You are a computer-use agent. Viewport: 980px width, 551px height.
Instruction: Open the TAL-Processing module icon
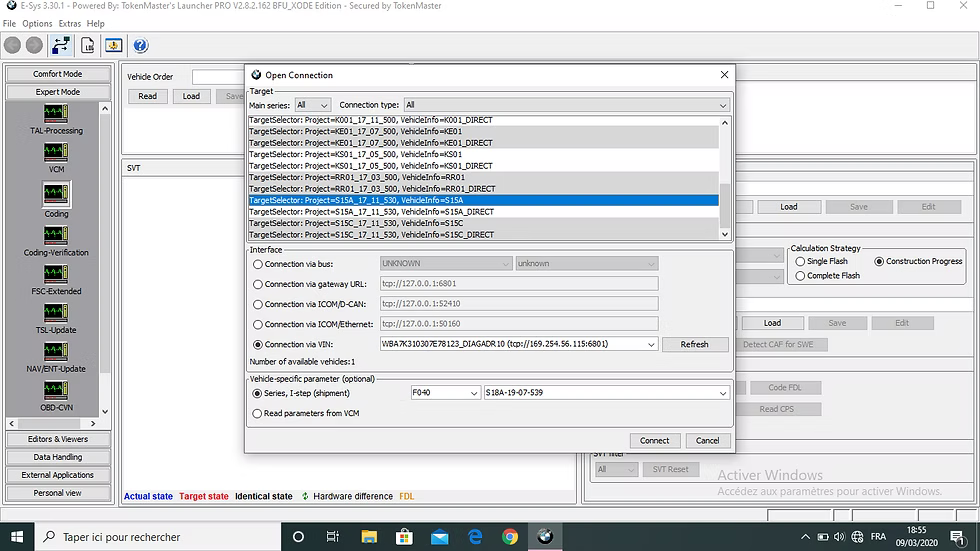56,114
